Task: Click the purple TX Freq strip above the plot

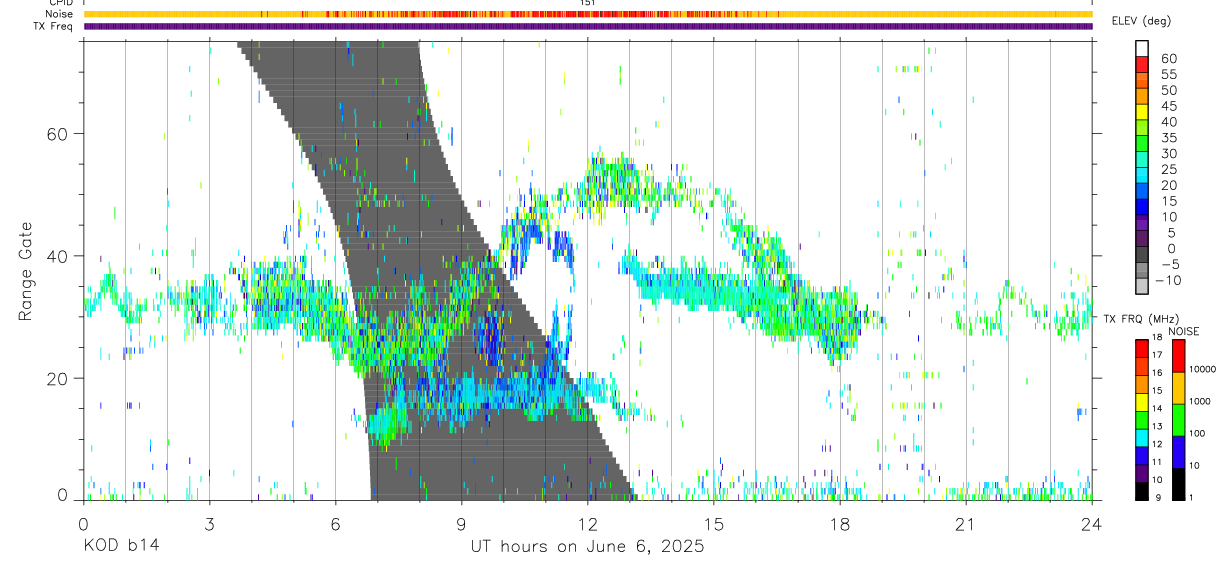Action: 588,26
